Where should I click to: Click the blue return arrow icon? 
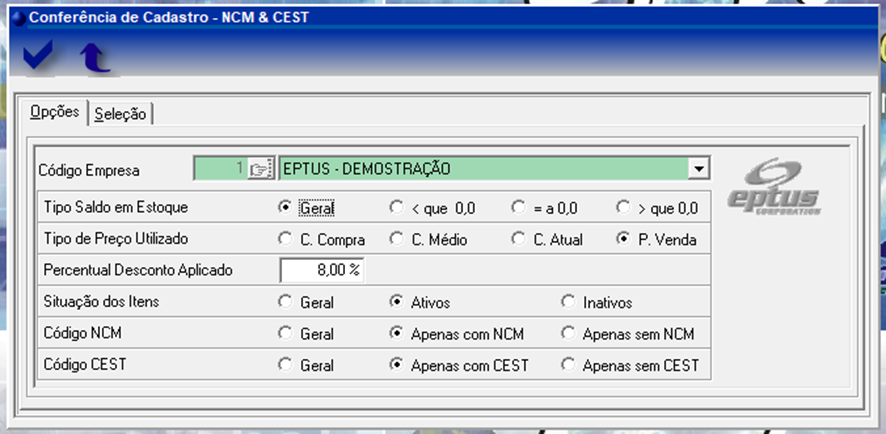[95, 58]
